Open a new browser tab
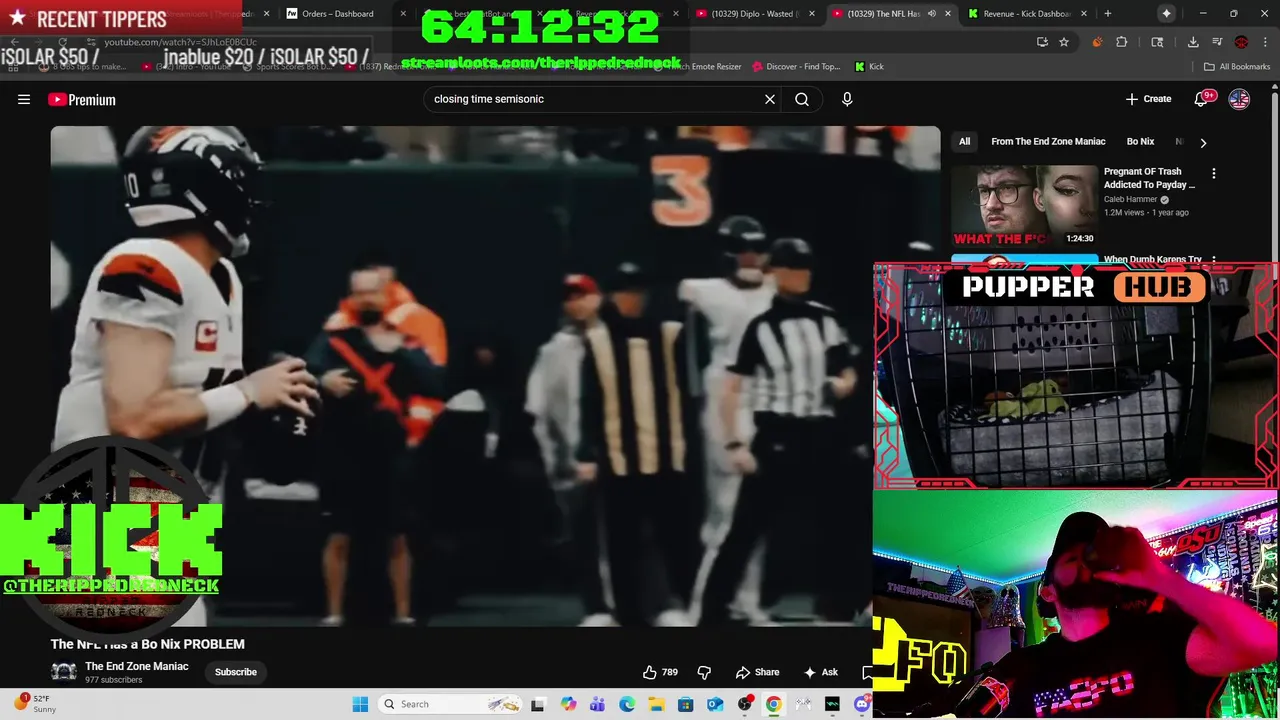The height and width of the screenshot is (720, 1280). pos(1107,14)
